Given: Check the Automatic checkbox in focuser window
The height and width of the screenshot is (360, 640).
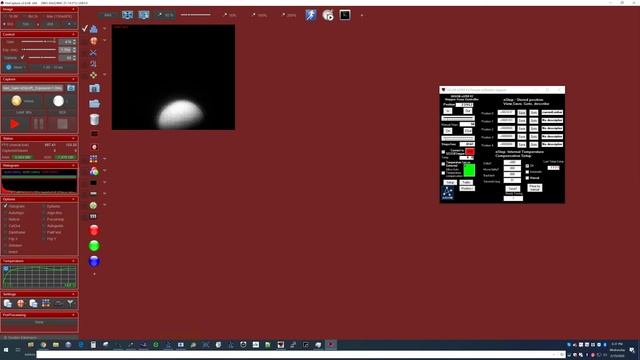Looking at the screenshot, I should (x=527, y=172).
